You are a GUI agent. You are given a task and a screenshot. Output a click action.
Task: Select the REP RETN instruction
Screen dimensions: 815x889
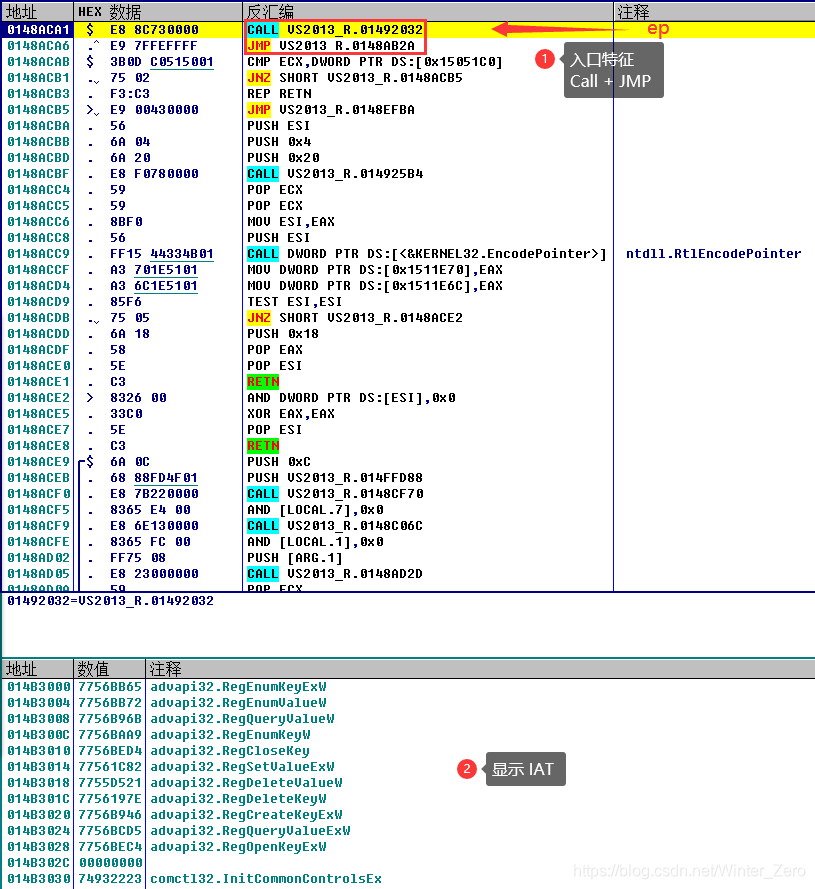coord(279,94)
